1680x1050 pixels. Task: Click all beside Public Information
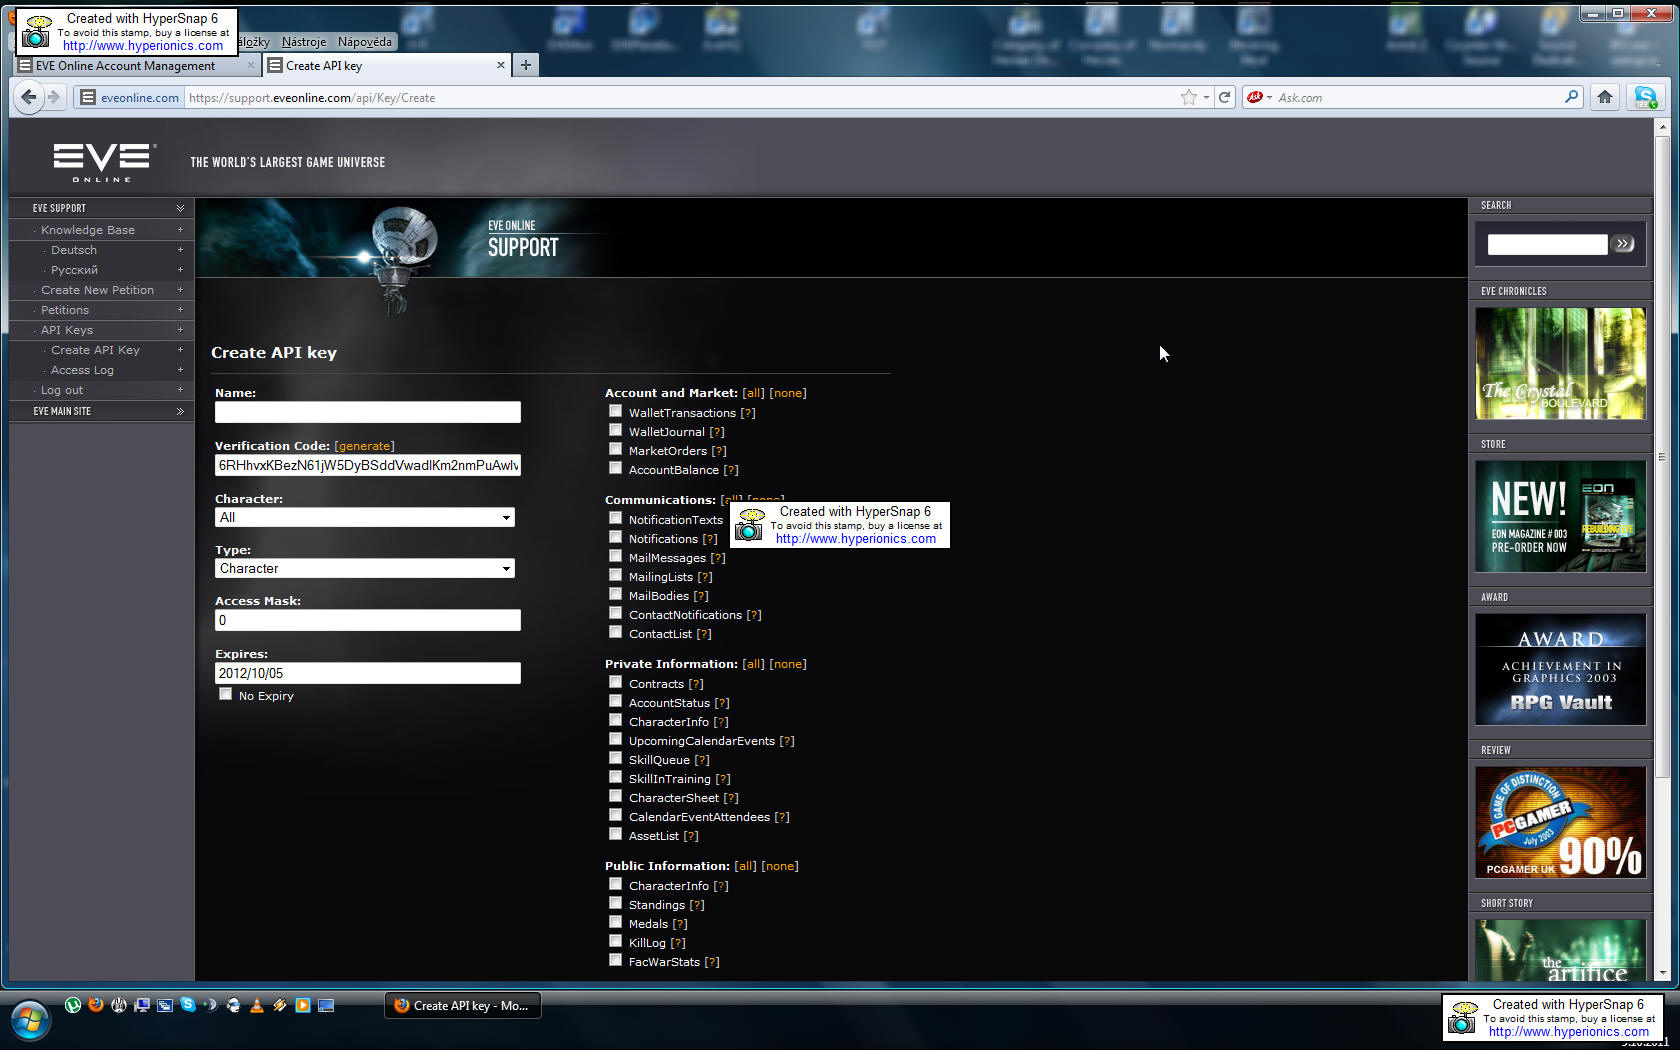pos(745,866)
